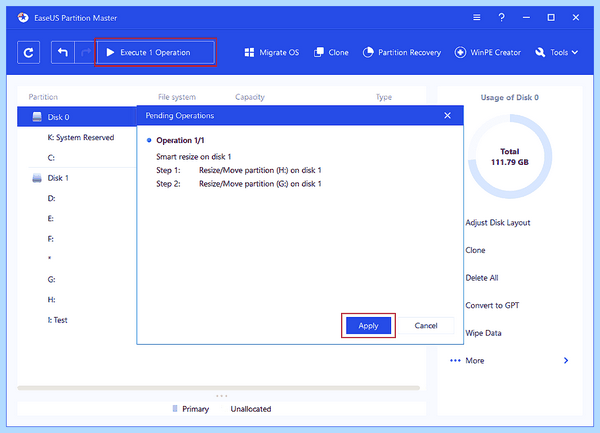Click Step 1 Resize/Move partition (H:) text
Screen dimensions: 600x433
click(260, 170)
